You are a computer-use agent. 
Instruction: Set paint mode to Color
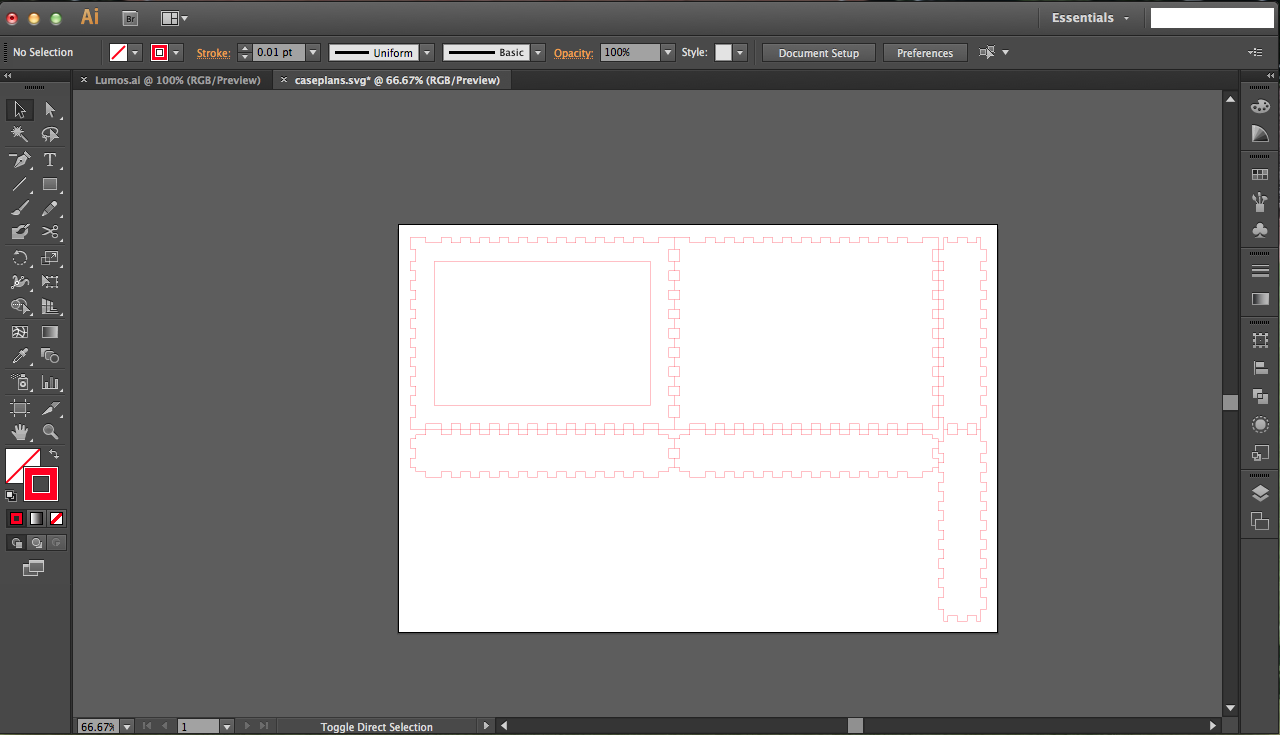(x=16, y=518)
